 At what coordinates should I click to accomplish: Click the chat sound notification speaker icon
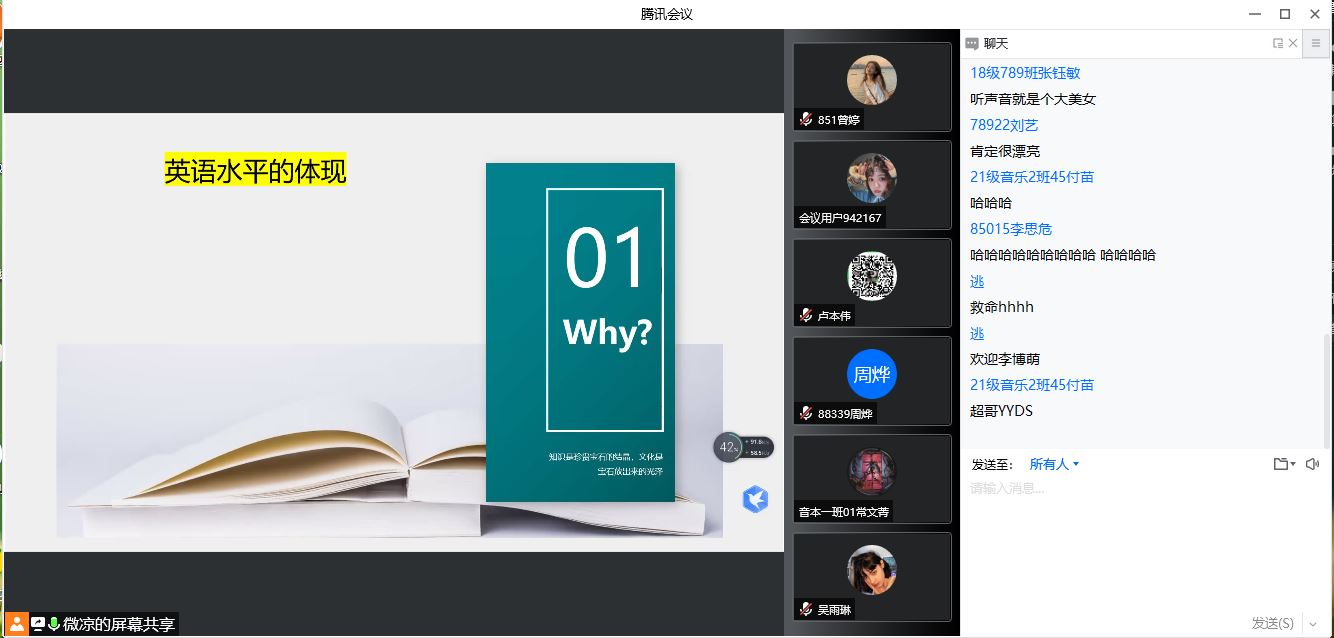click(1312, 464)
